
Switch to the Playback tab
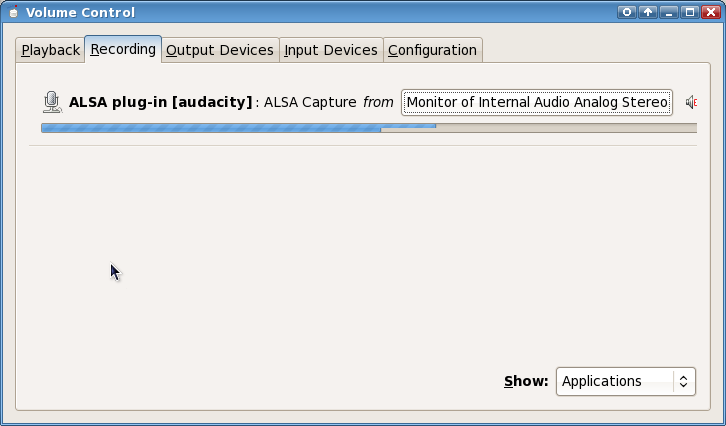50,50
